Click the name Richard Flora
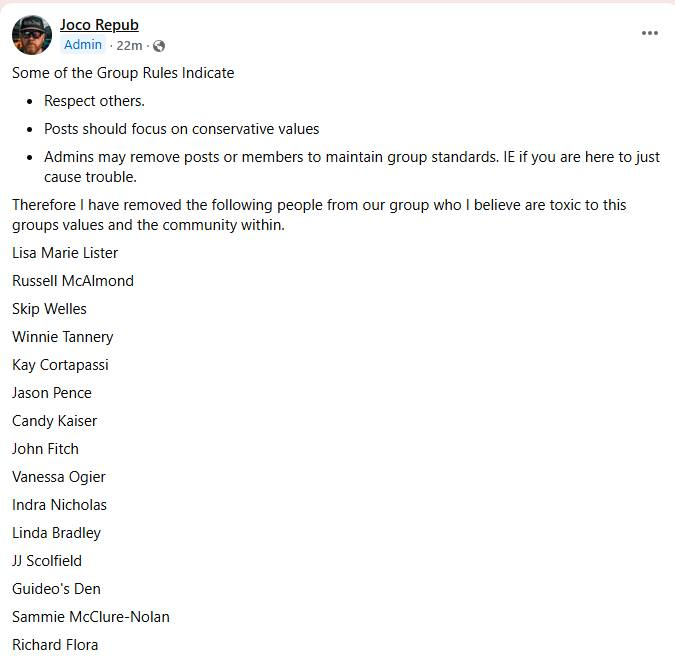Screen dimensions: 675x664 click(55, 645)
